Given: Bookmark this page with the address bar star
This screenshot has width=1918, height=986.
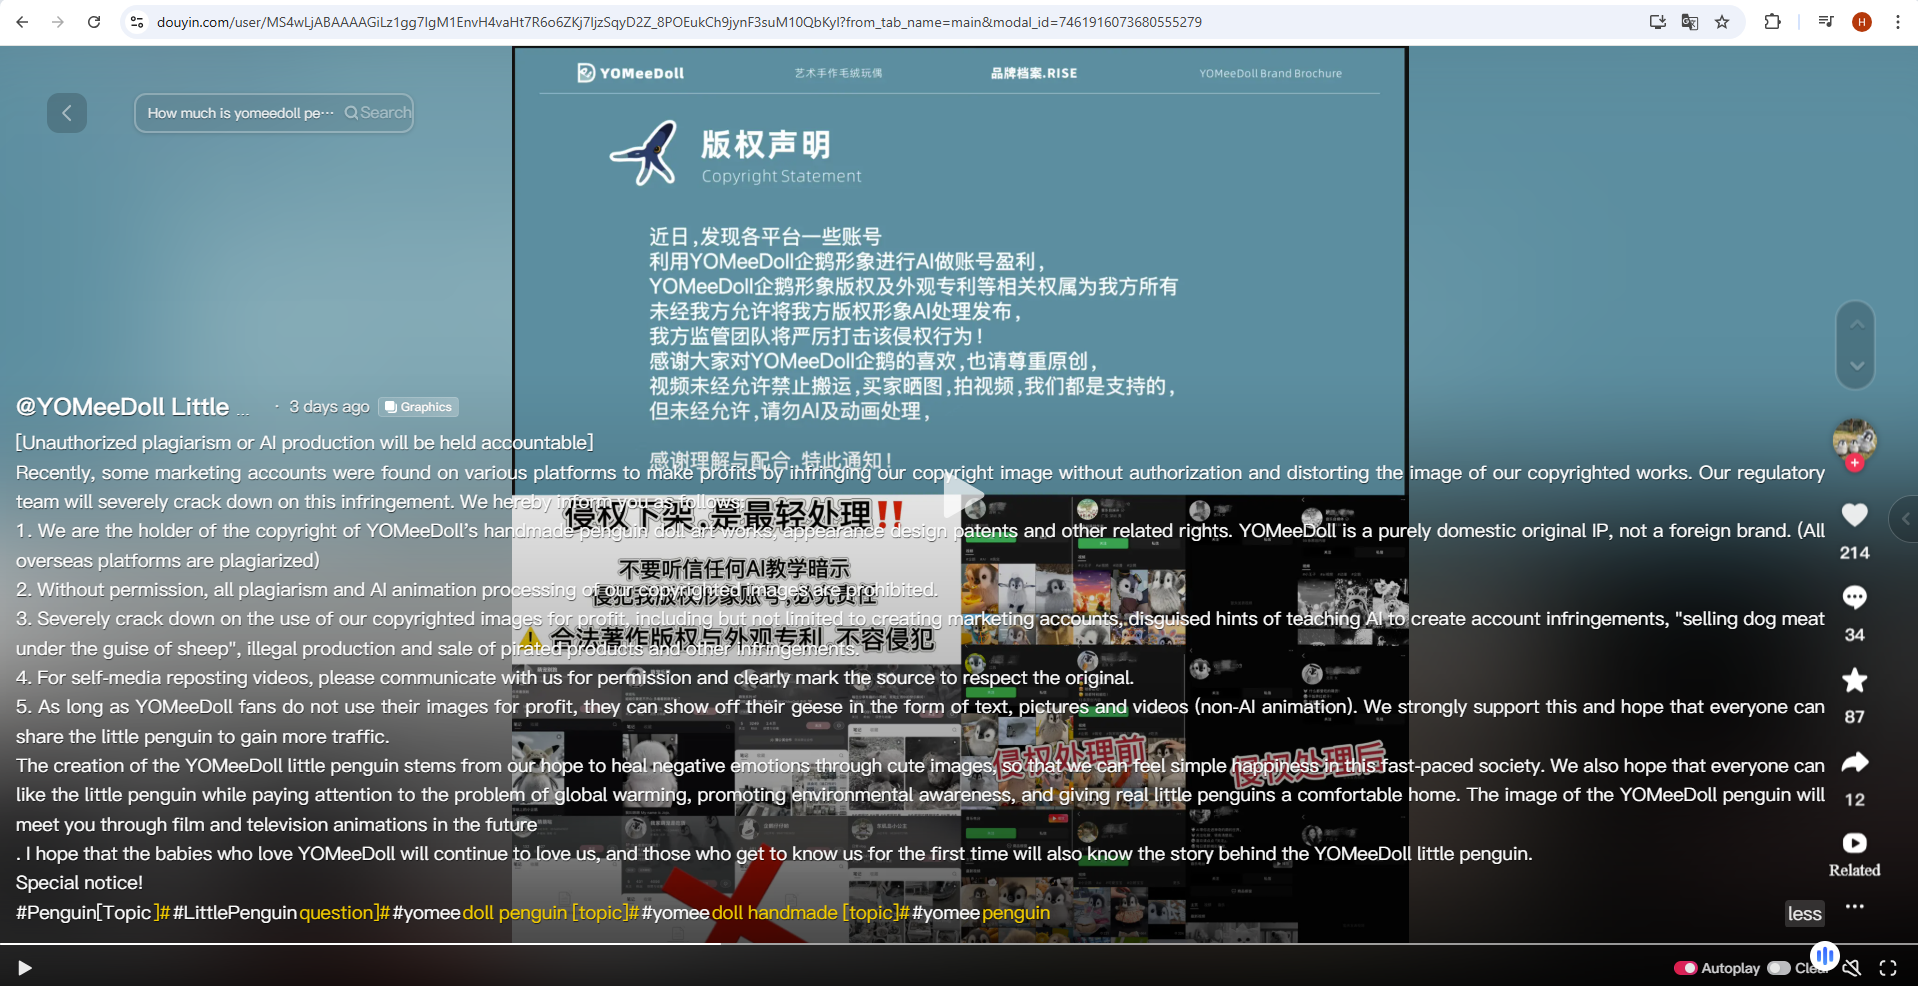Looking at the screenshot, I should [x=1722, y=22].
